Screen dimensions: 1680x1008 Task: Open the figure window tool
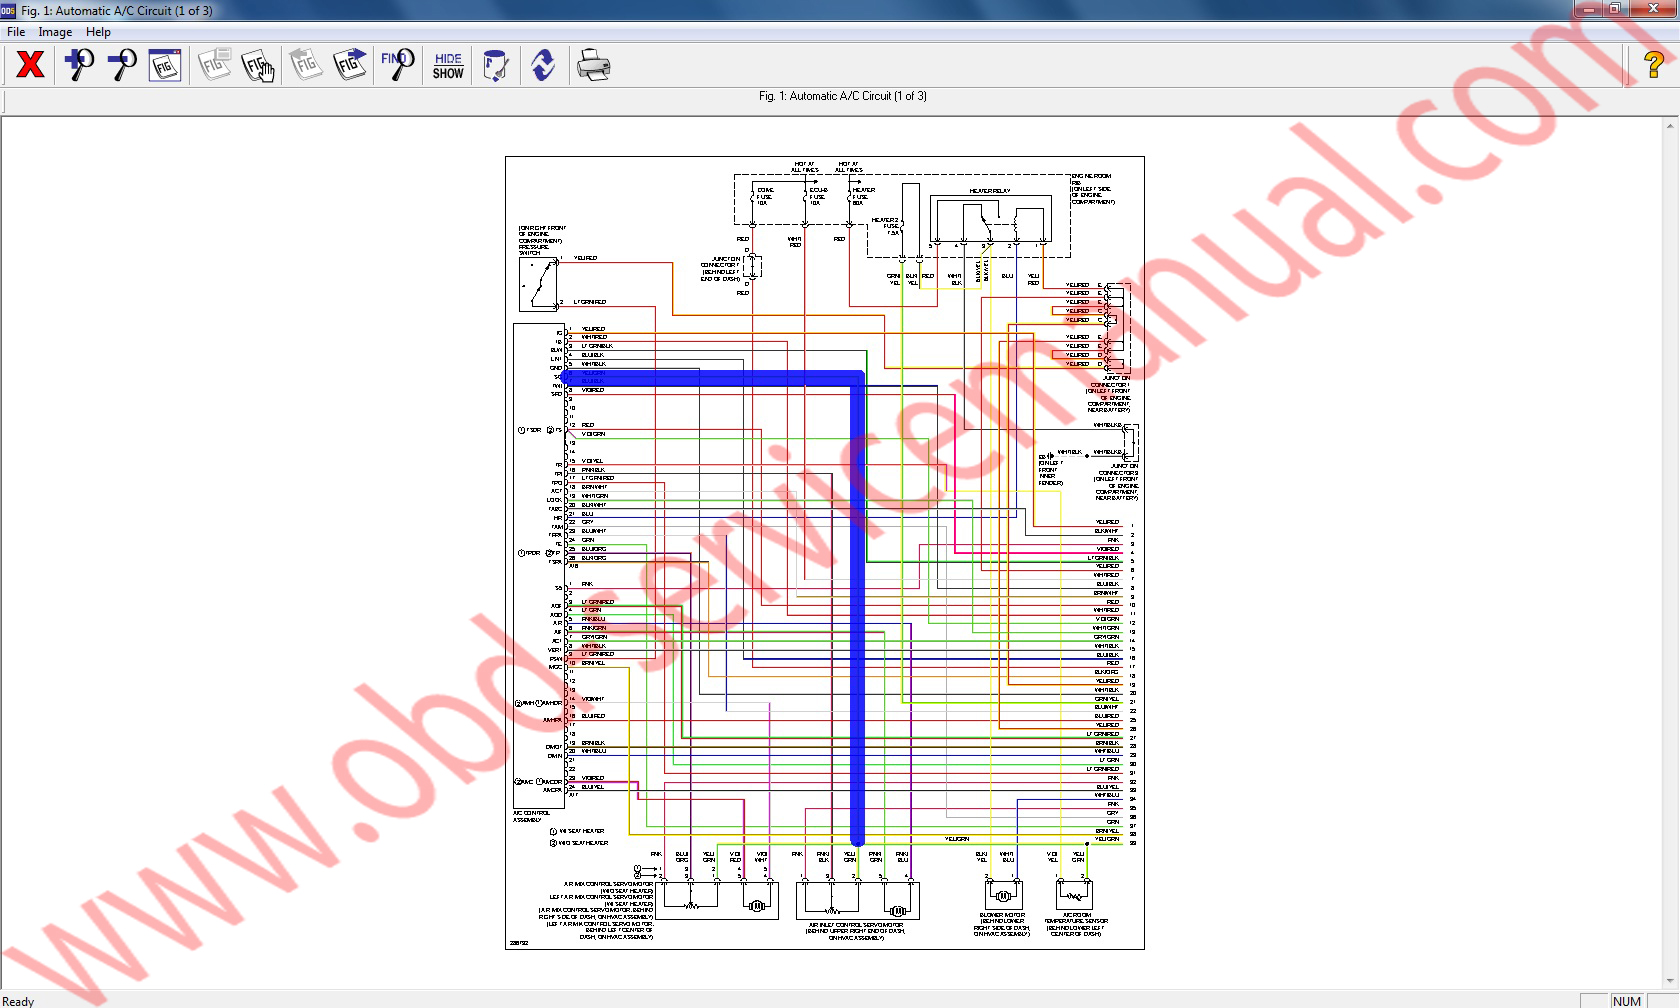click(164, 65)
